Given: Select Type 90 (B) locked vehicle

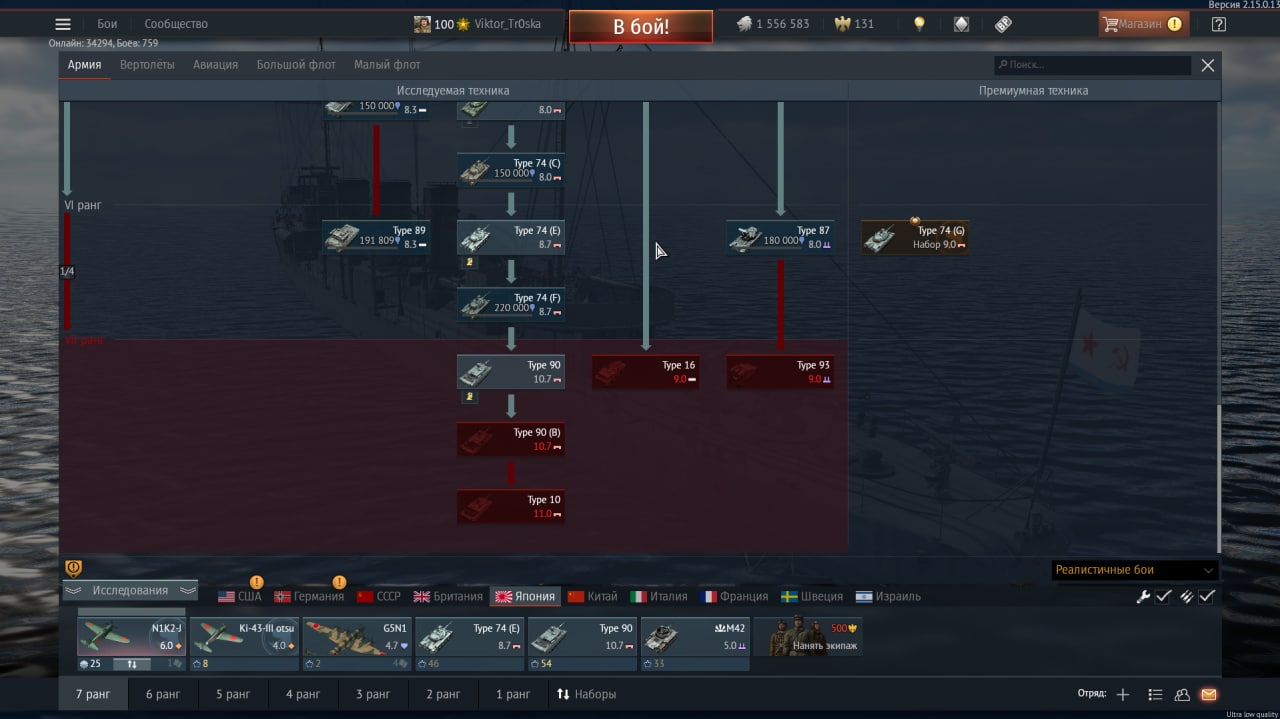Looking at the screenshot, I should pyautogui.click(x=511, y=439).
